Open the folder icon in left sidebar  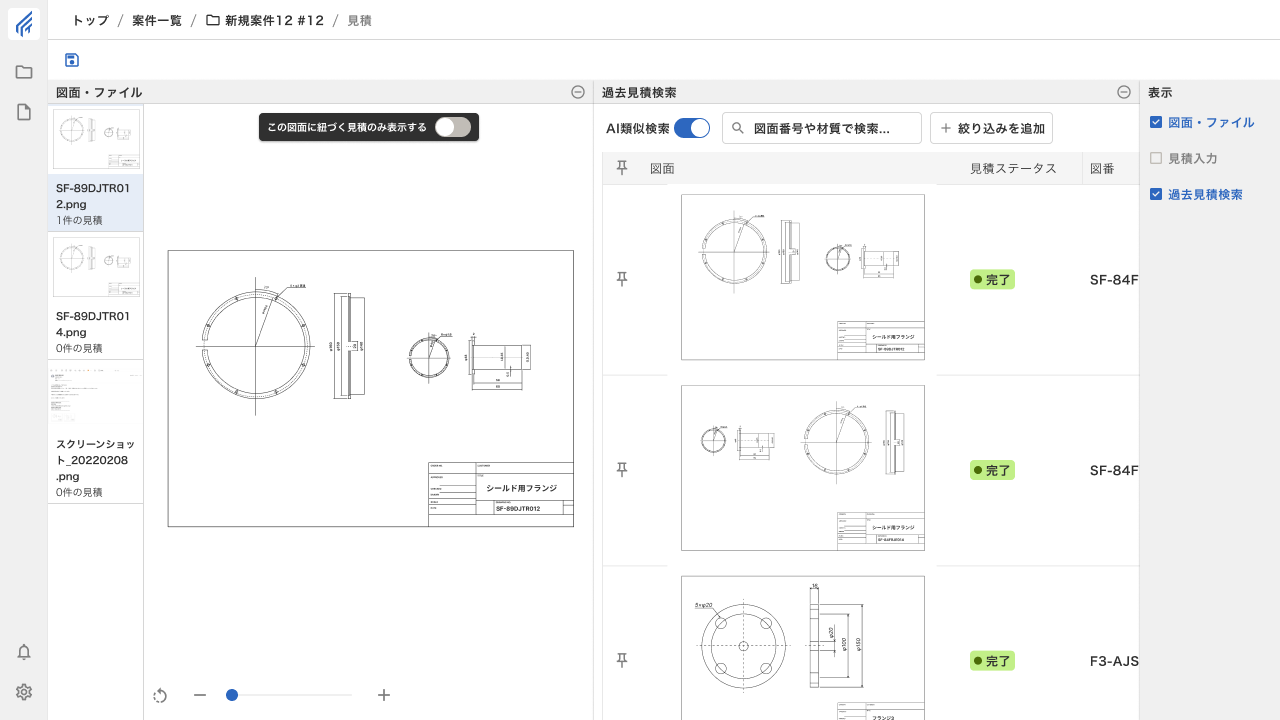click(24, 72)
